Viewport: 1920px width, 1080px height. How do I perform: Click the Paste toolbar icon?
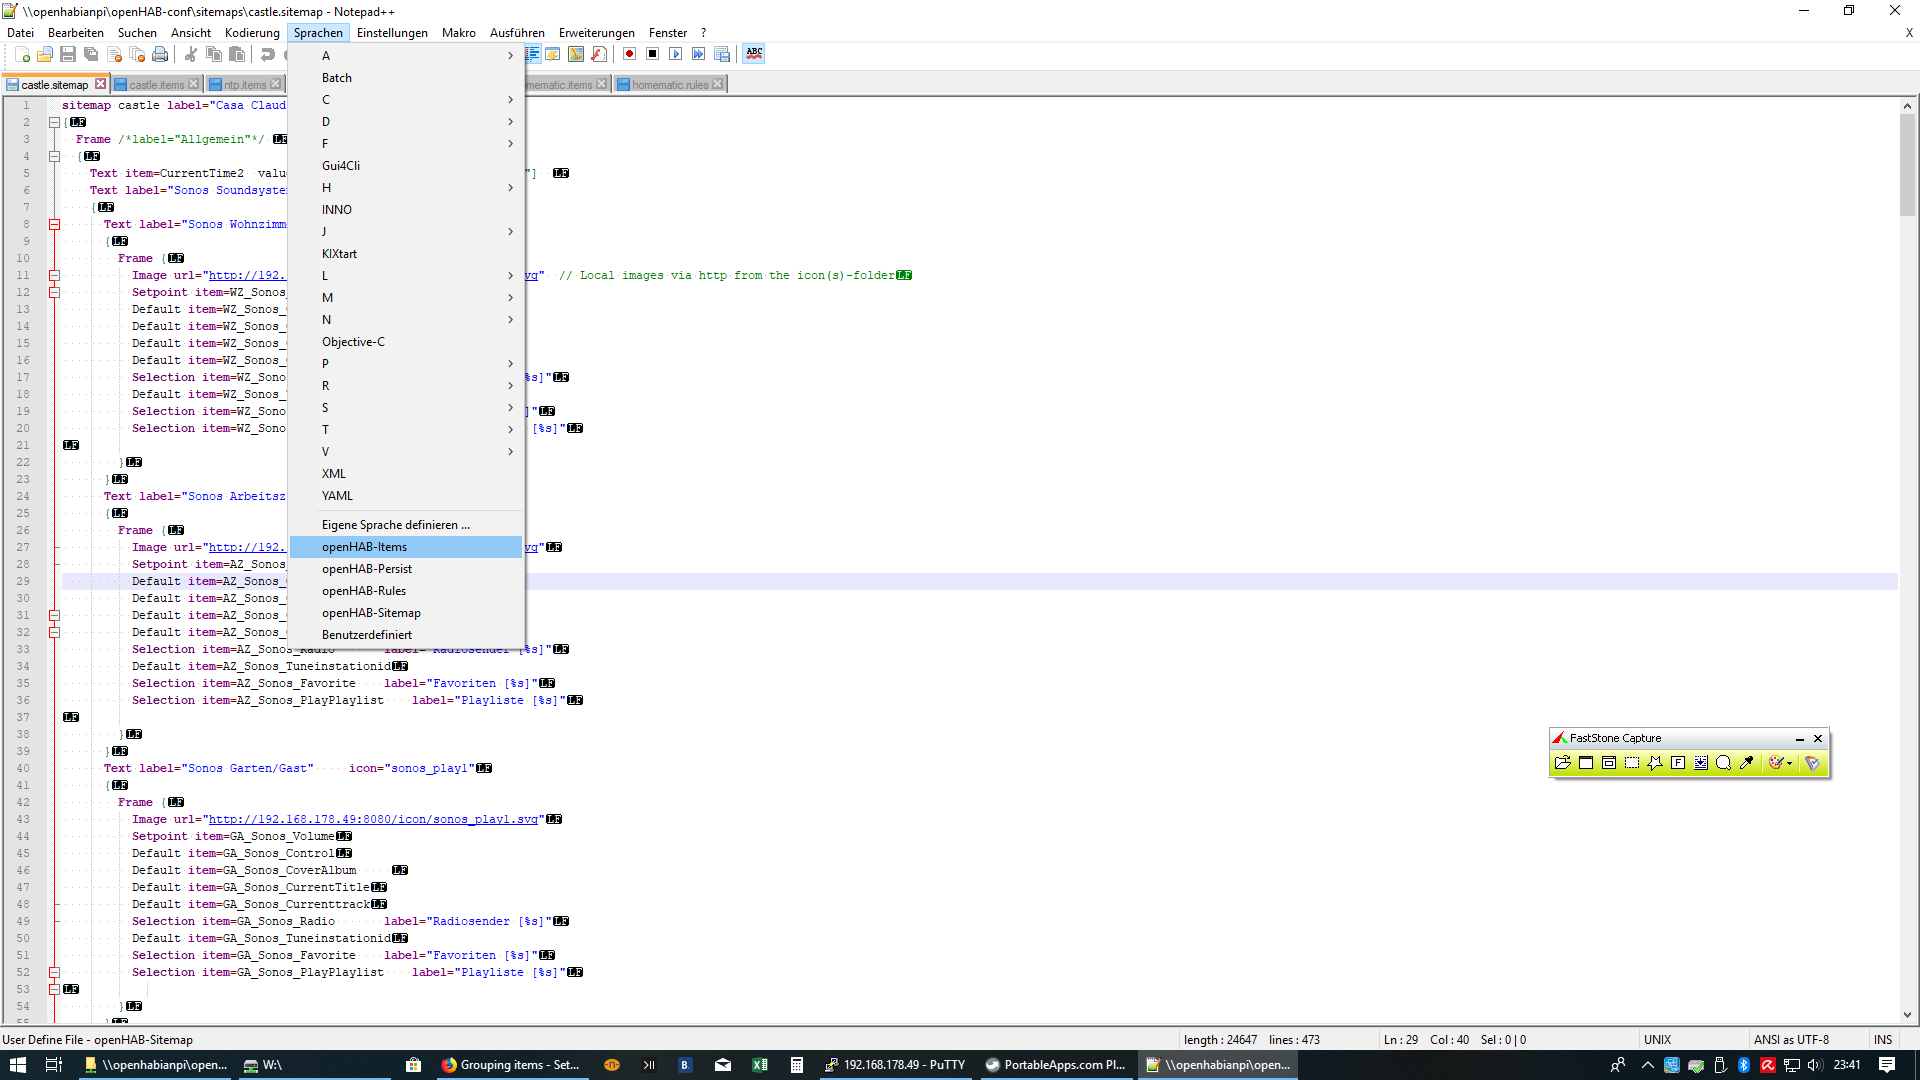(236, 55)
